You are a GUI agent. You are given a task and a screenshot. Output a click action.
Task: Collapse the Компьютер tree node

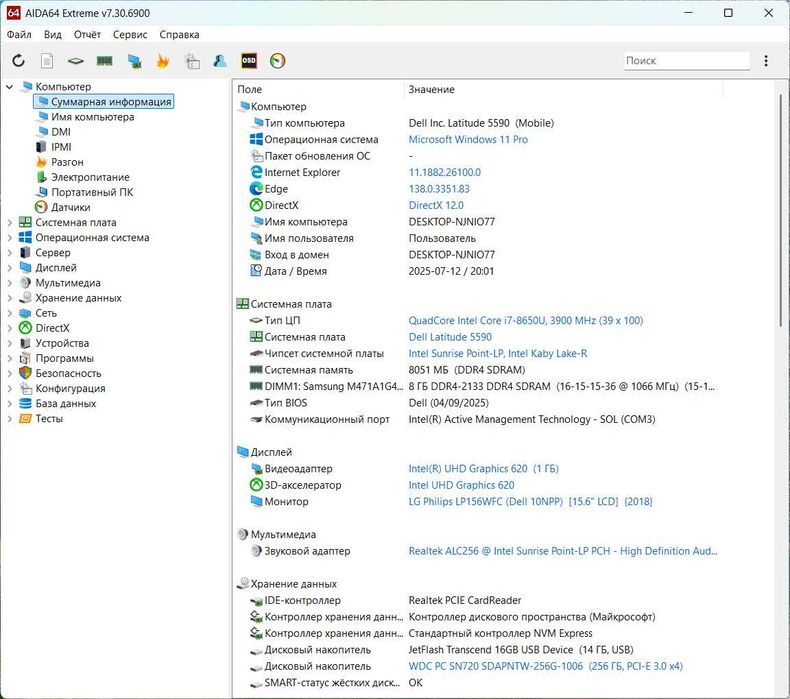pos(9,87)
